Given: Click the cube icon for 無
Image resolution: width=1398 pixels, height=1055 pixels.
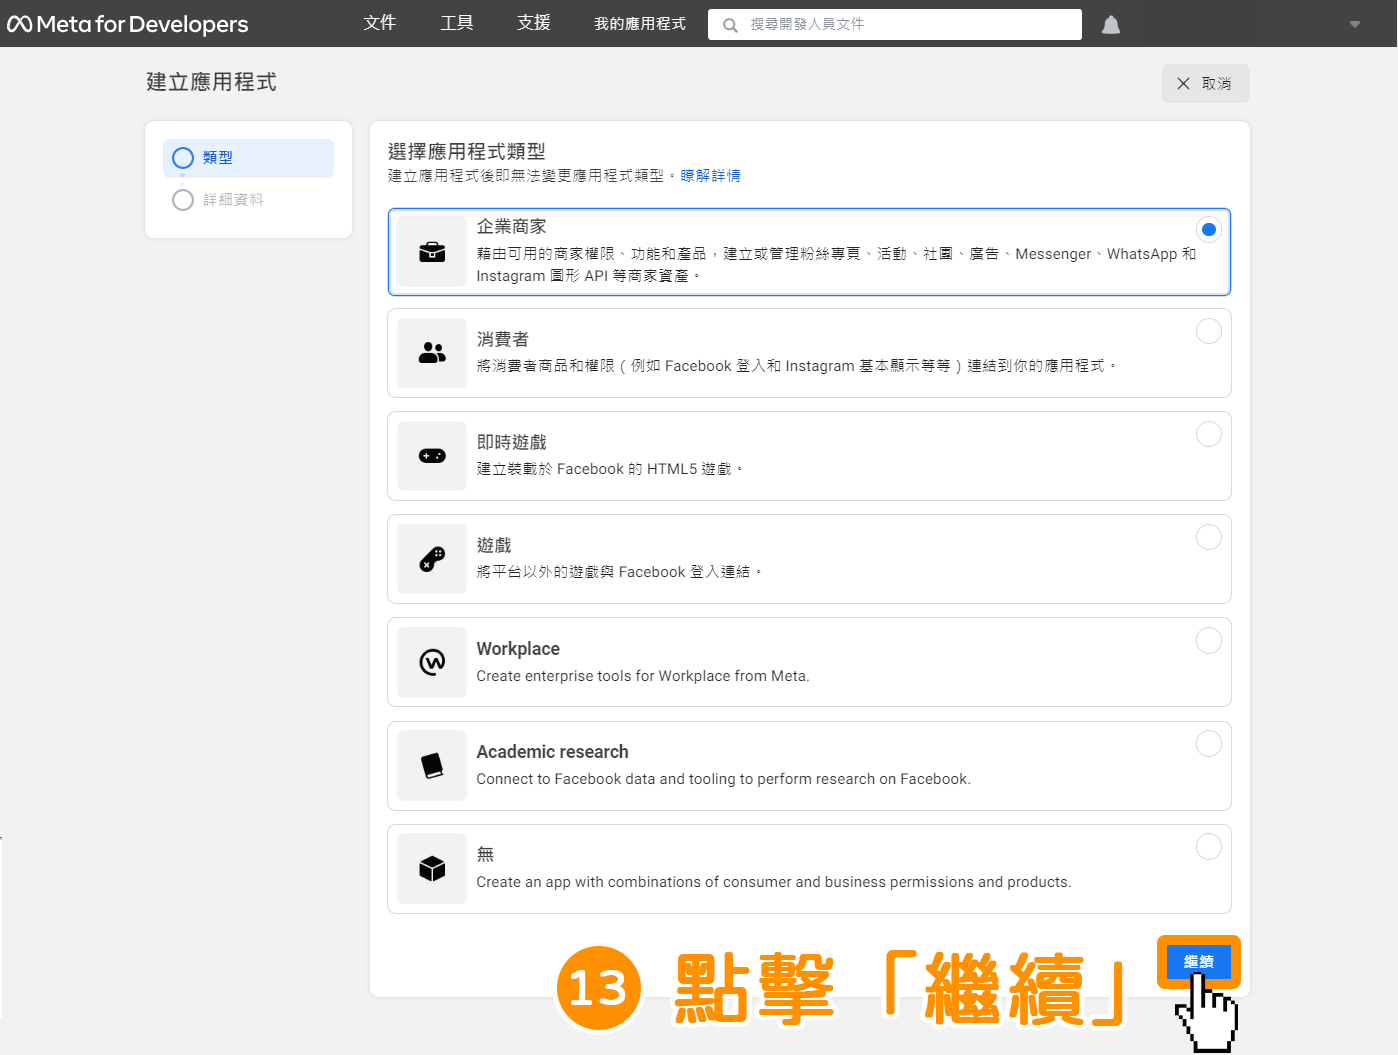Looking at the screenshot, I should tap(432, 868).
